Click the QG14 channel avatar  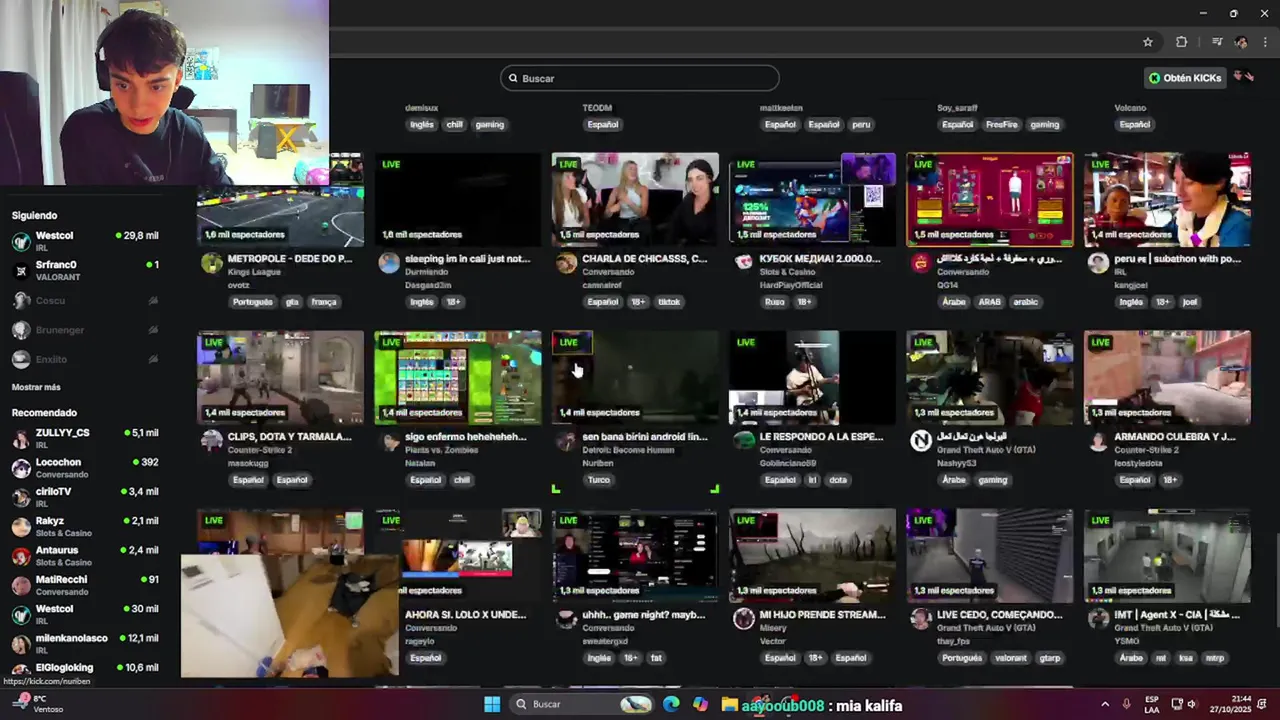point(921,263)
